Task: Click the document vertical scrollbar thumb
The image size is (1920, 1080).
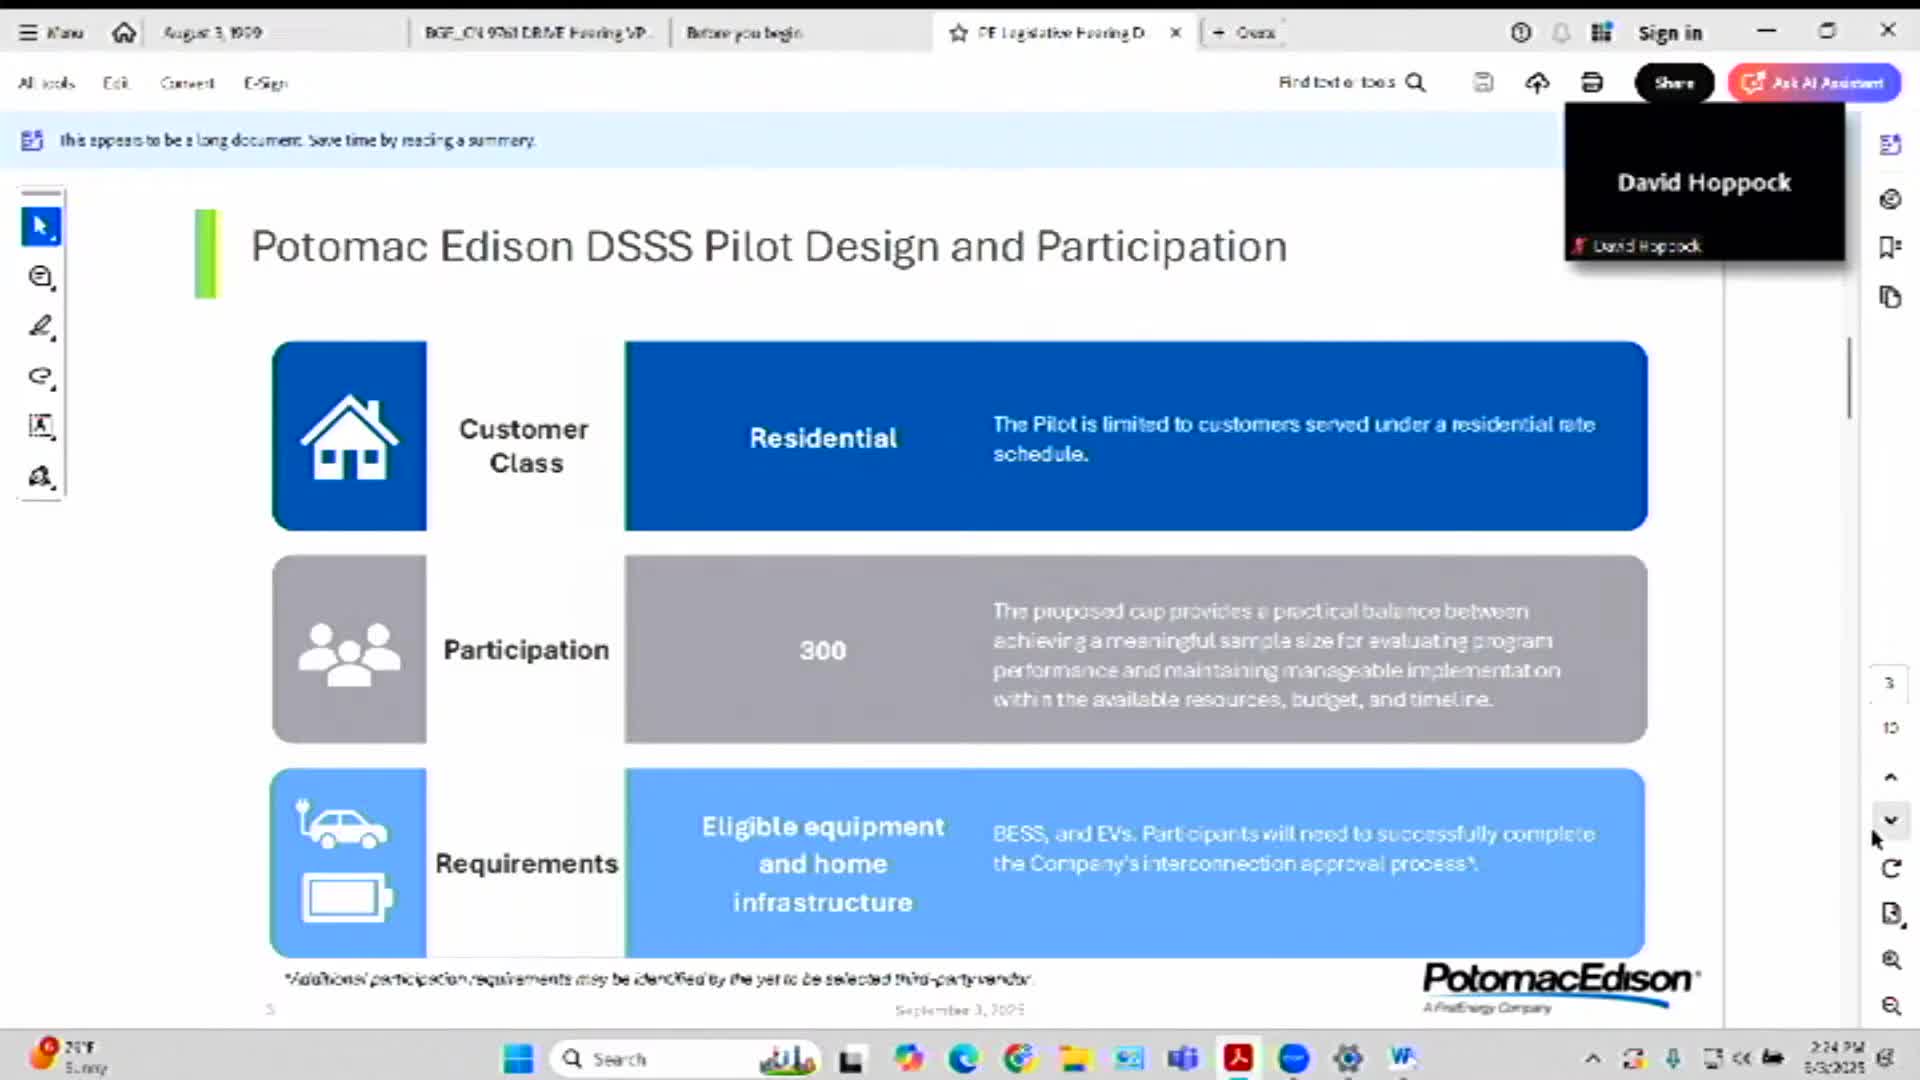Action: [1849, 378]
